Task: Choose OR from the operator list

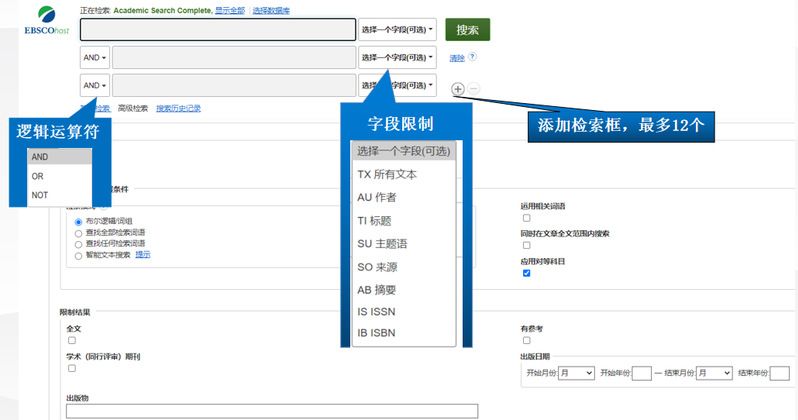Action: (x=38, y=176)
